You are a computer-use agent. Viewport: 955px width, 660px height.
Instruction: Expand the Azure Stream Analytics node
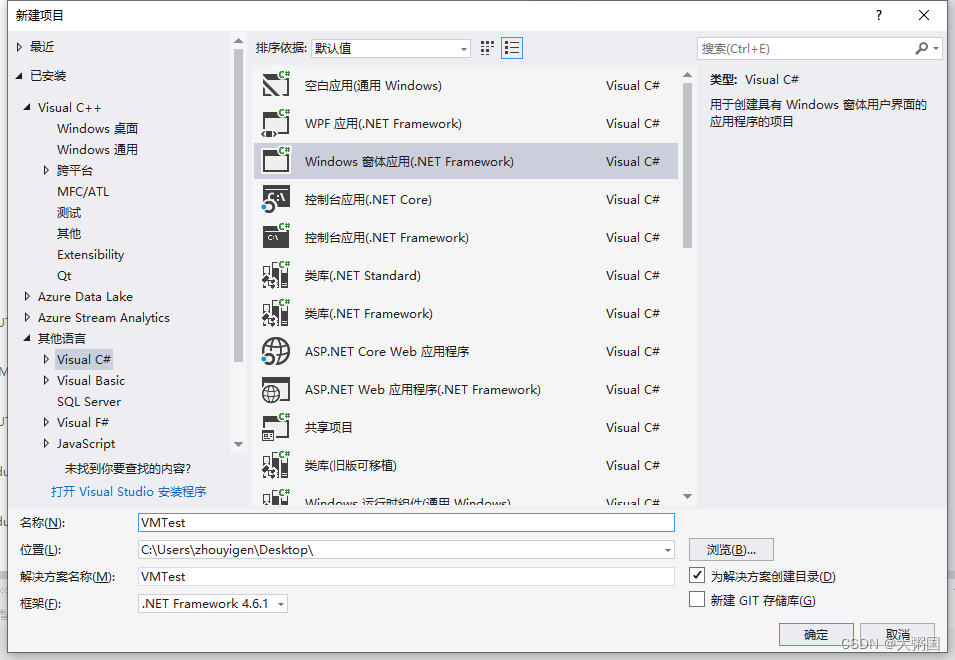tap(27, 317)
